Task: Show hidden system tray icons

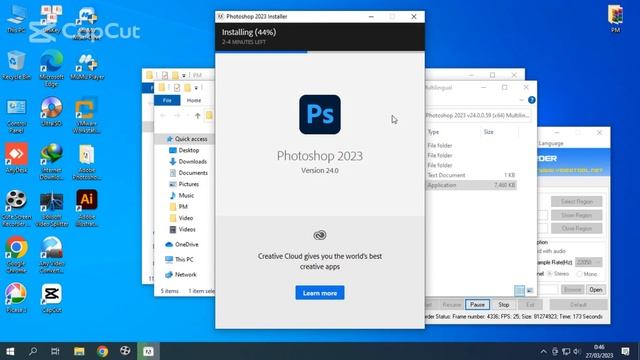Action: (543, 351)
